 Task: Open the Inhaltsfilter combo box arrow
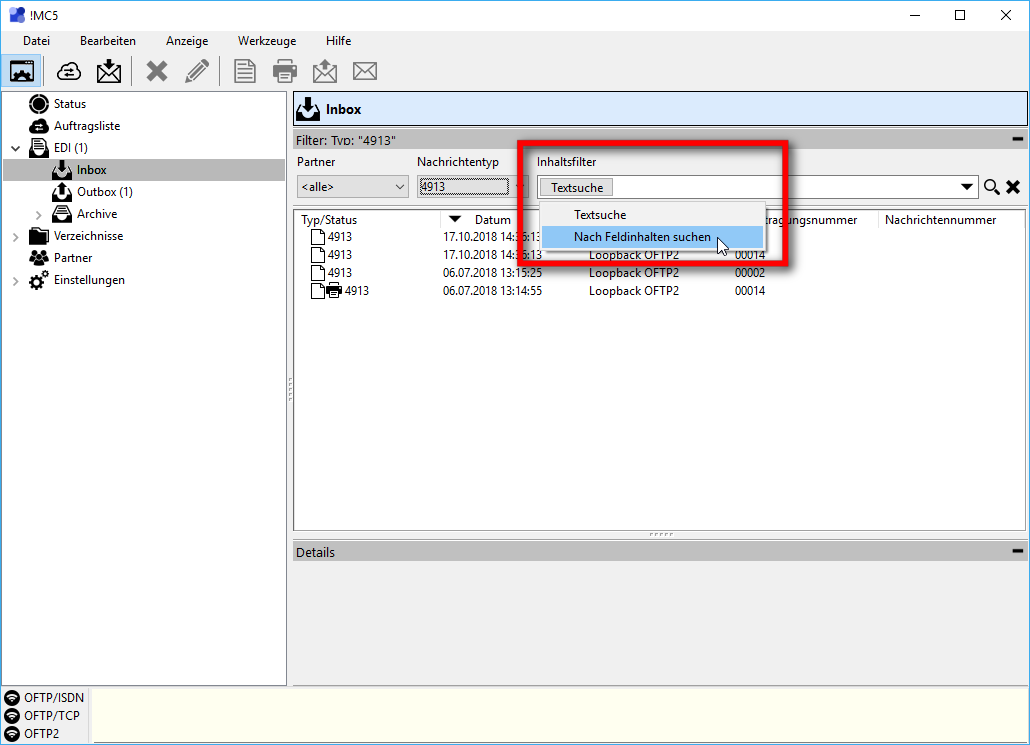pyautogui.click(x=967, y=187)
